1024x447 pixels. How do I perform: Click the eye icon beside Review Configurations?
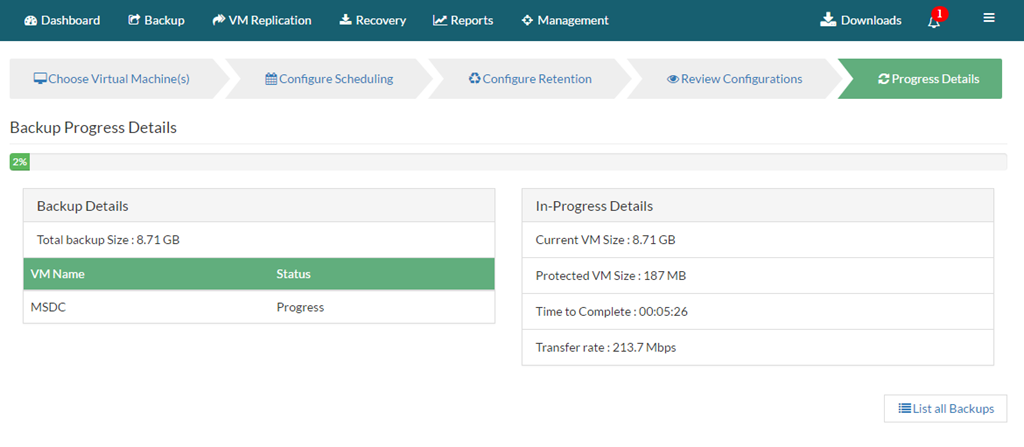673,79
